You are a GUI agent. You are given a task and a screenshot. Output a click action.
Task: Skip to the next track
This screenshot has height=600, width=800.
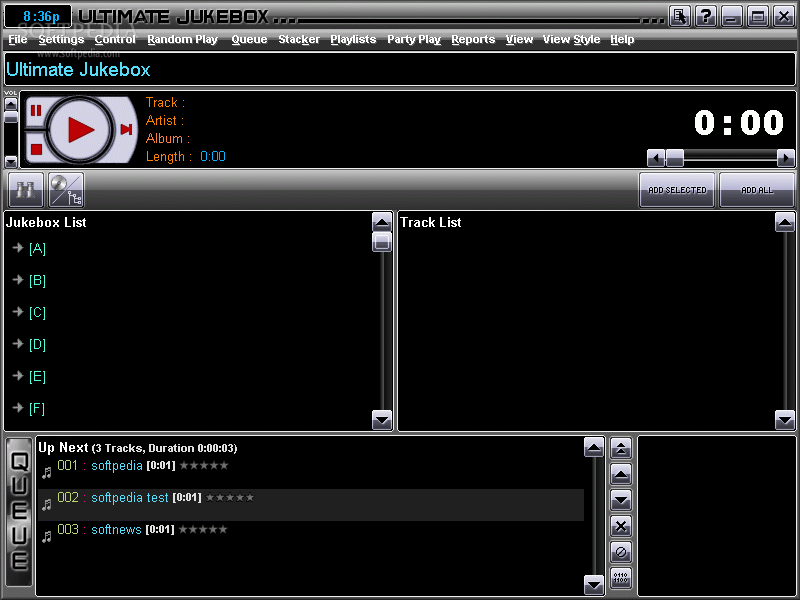point(127,130)
